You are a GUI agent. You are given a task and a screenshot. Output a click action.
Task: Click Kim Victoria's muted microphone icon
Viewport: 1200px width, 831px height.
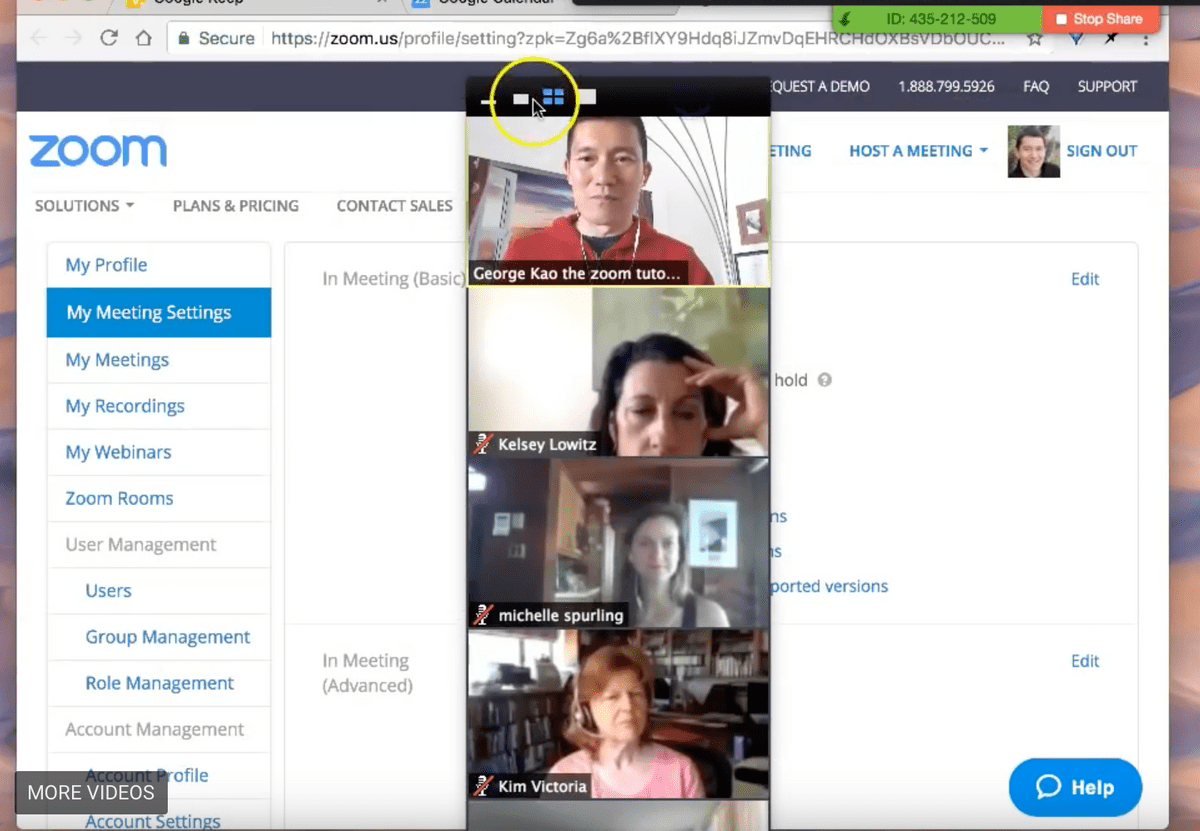483,786
